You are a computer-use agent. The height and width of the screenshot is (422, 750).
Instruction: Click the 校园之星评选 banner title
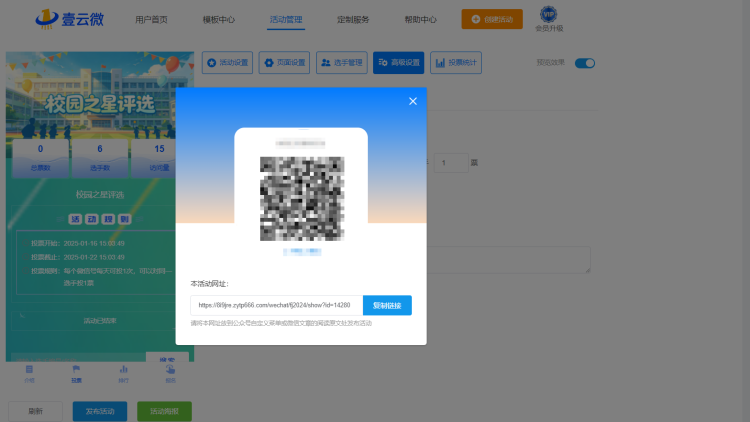click(x=100, y=104)
